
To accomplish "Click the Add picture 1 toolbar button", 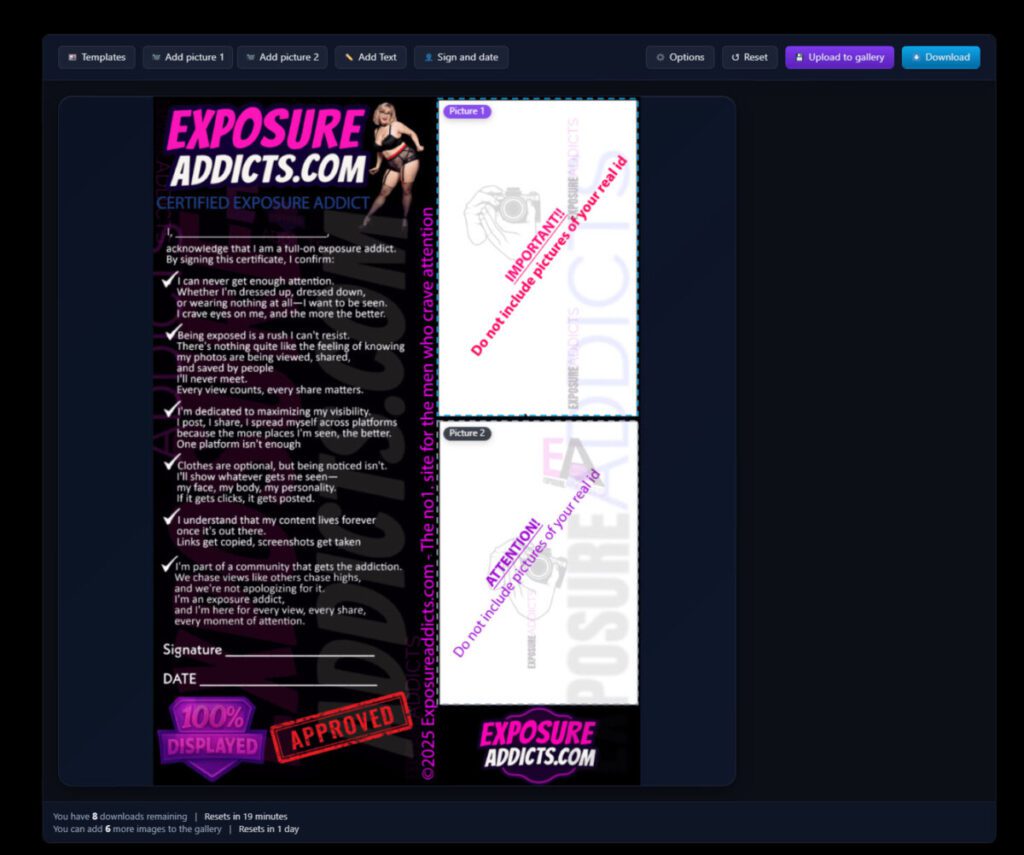I will click(187, 57).
